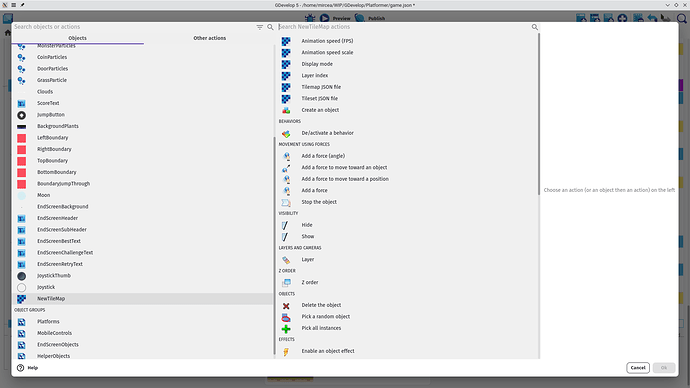Pick the LeftBoundary object
Viewport: 690px width, 388px height.
pyautogui.click(x=143, y=138)
